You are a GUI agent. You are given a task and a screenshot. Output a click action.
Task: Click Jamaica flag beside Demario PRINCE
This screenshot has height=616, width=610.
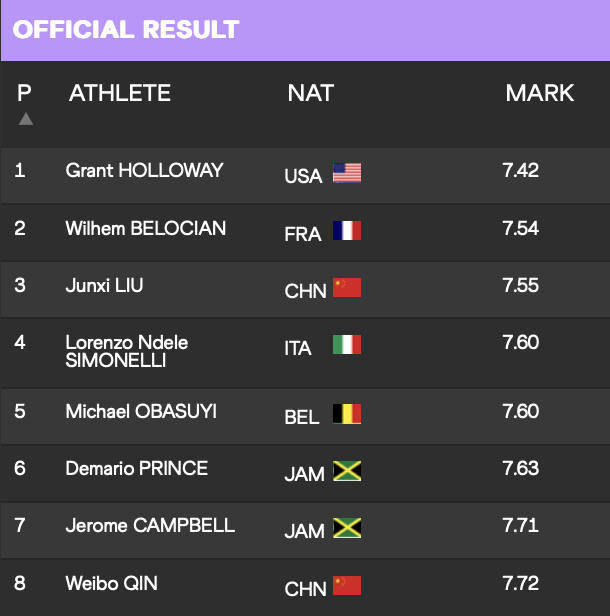point(347,471)
